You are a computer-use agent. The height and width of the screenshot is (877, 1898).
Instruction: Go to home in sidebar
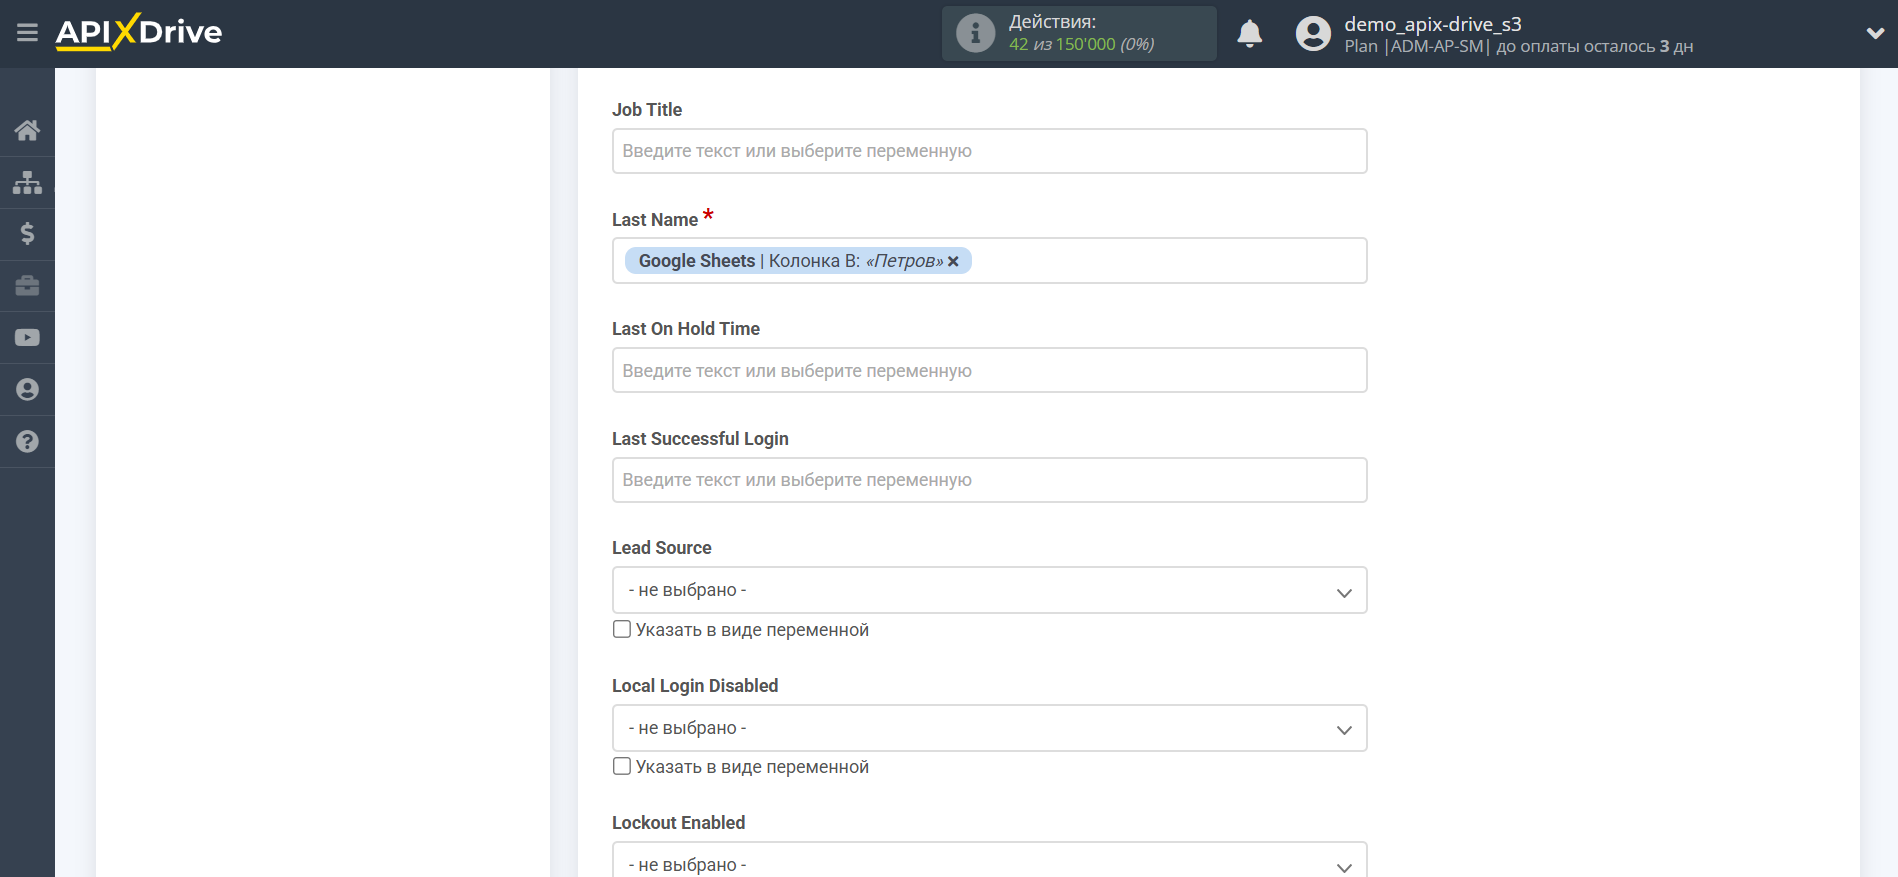click(27, 130)
